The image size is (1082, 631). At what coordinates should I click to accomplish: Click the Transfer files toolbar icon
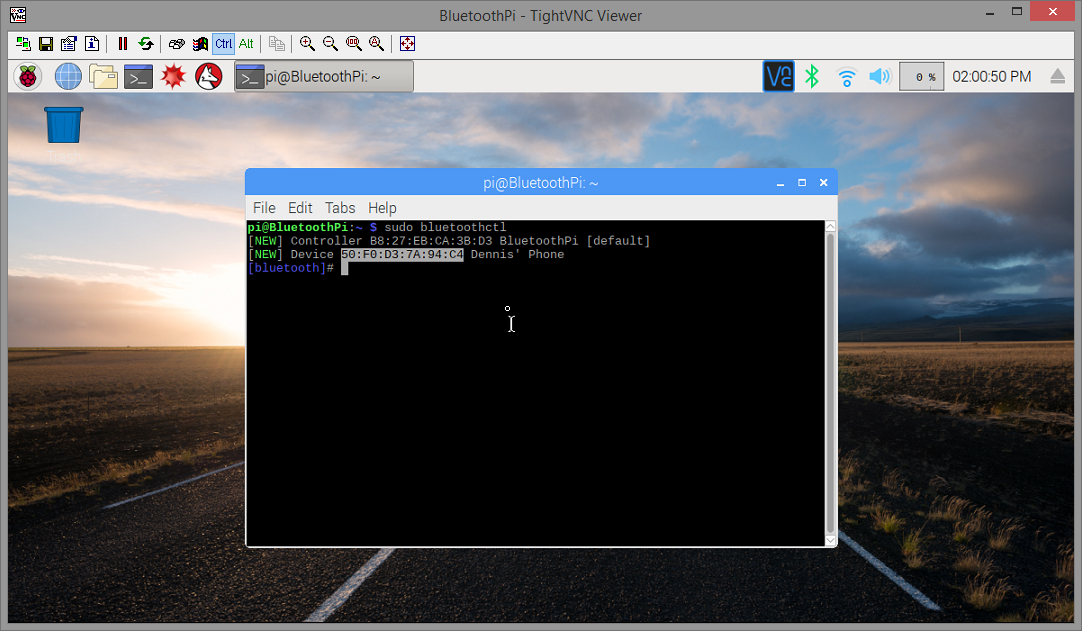click(277, 43)
